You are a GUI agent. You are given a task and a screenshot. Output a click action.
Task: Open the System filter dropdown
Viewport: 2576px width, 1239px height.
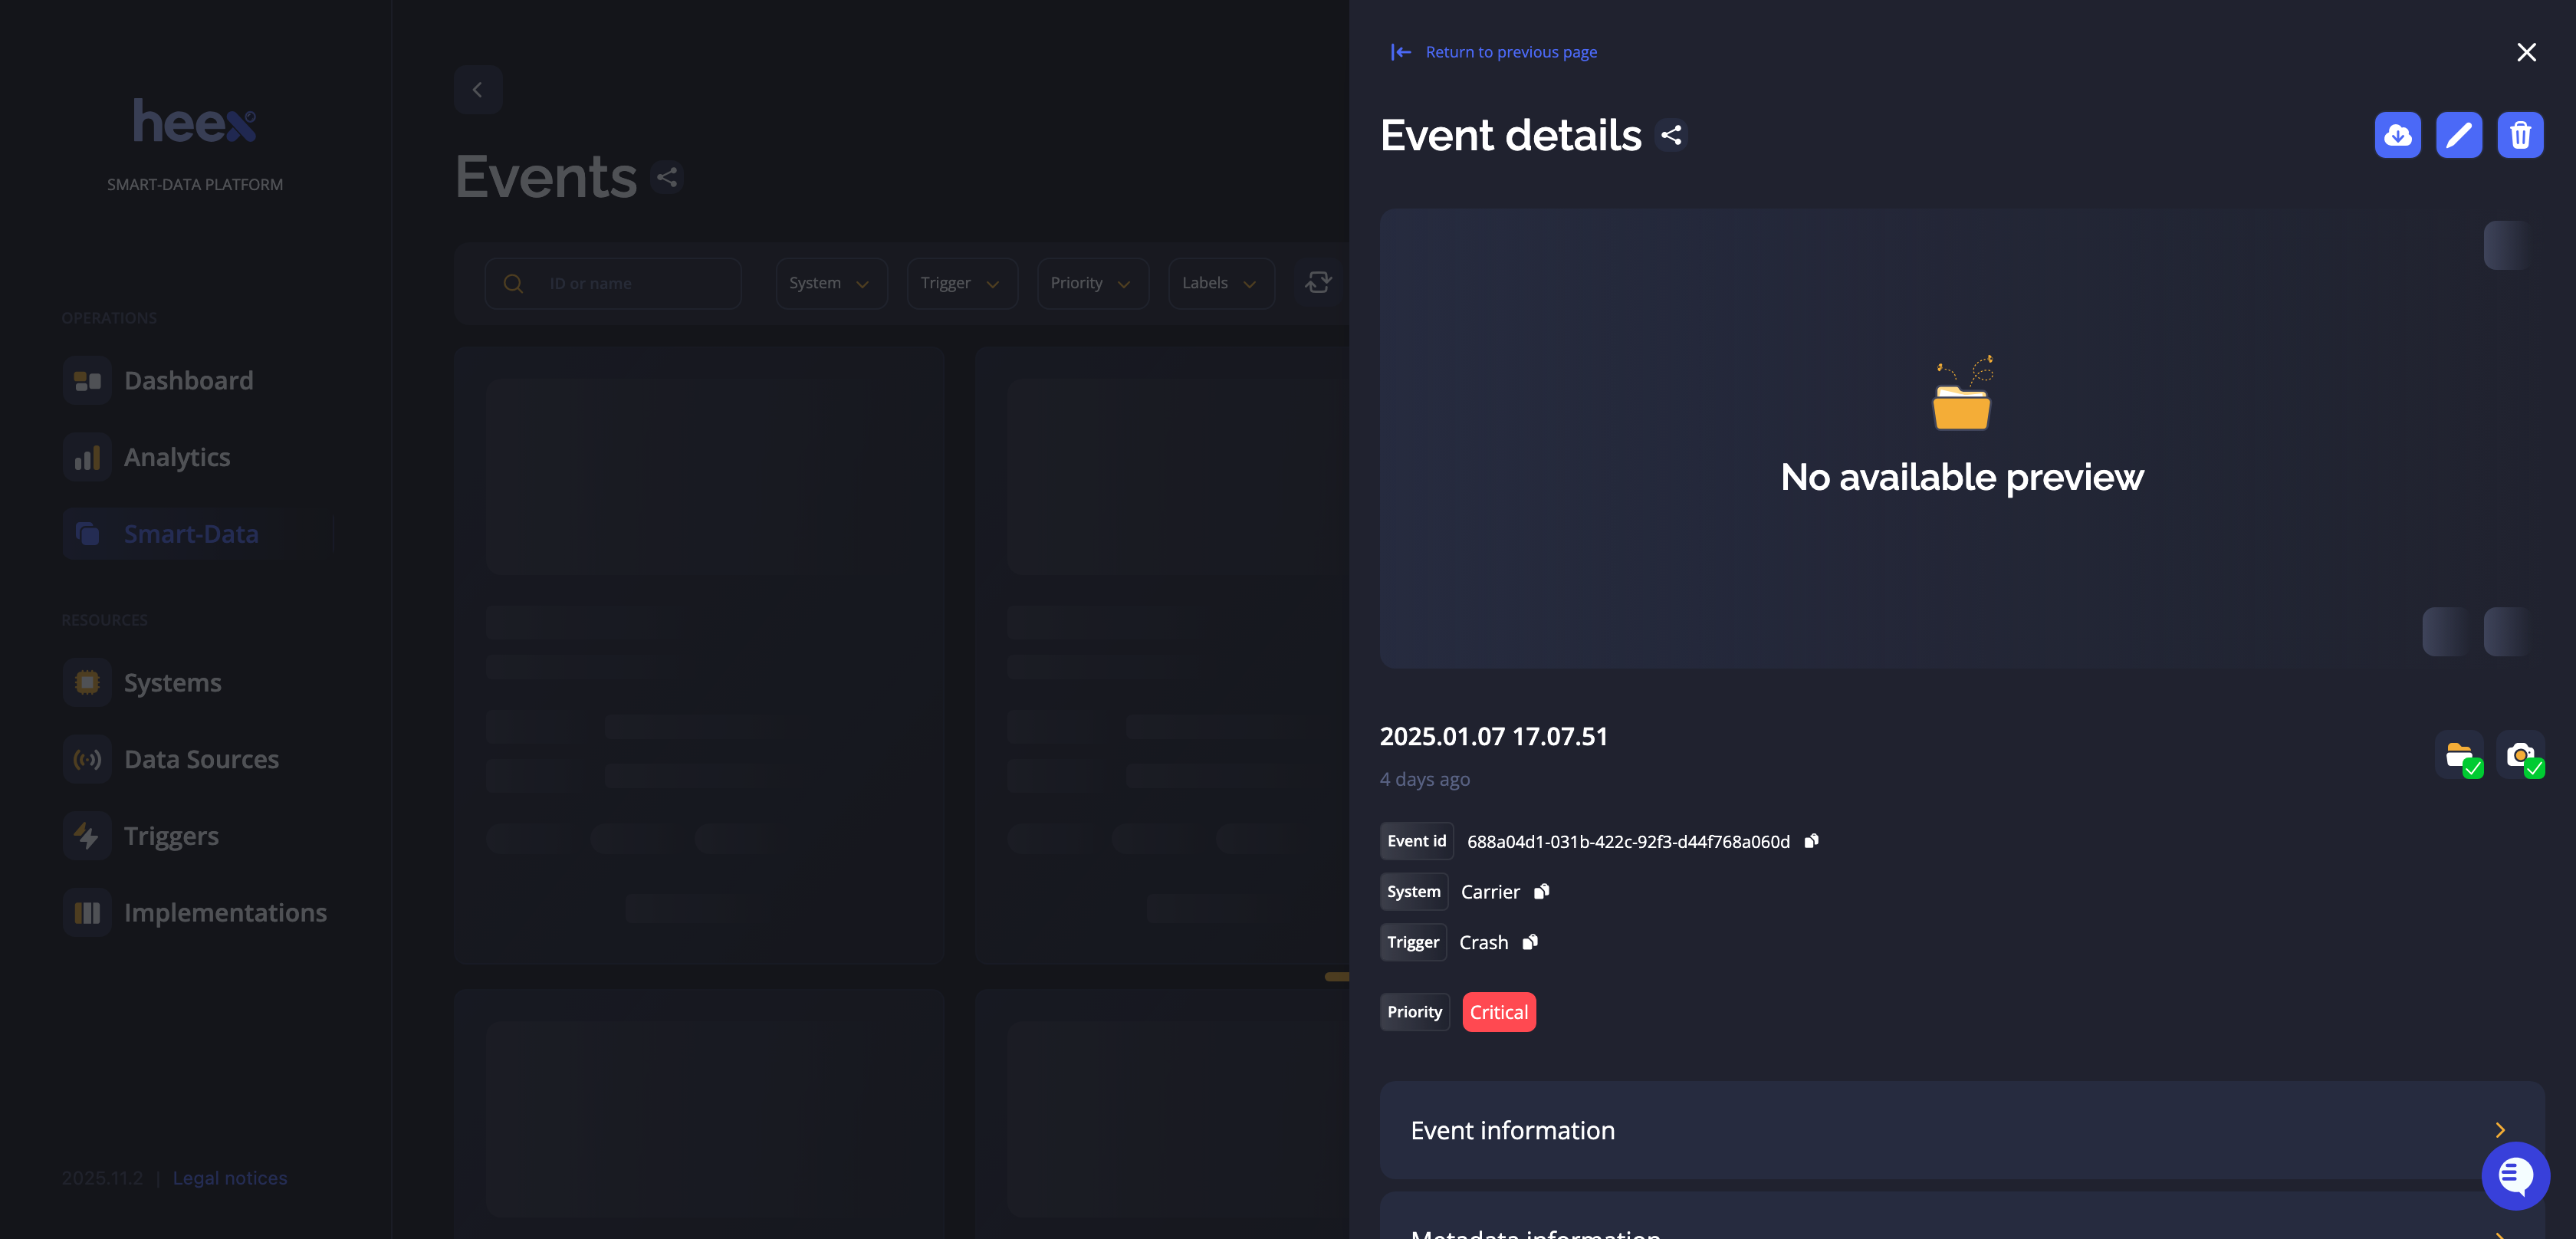click(x=830, y=283)
